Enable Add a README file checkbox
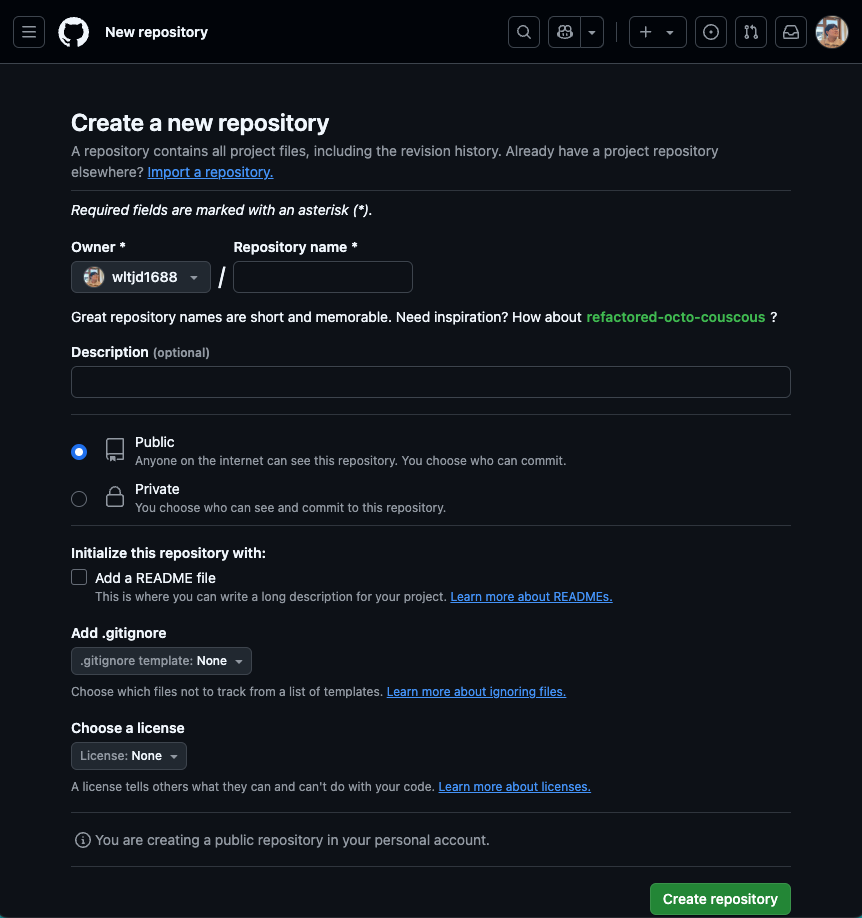The image size is (862, 918). 79,577
